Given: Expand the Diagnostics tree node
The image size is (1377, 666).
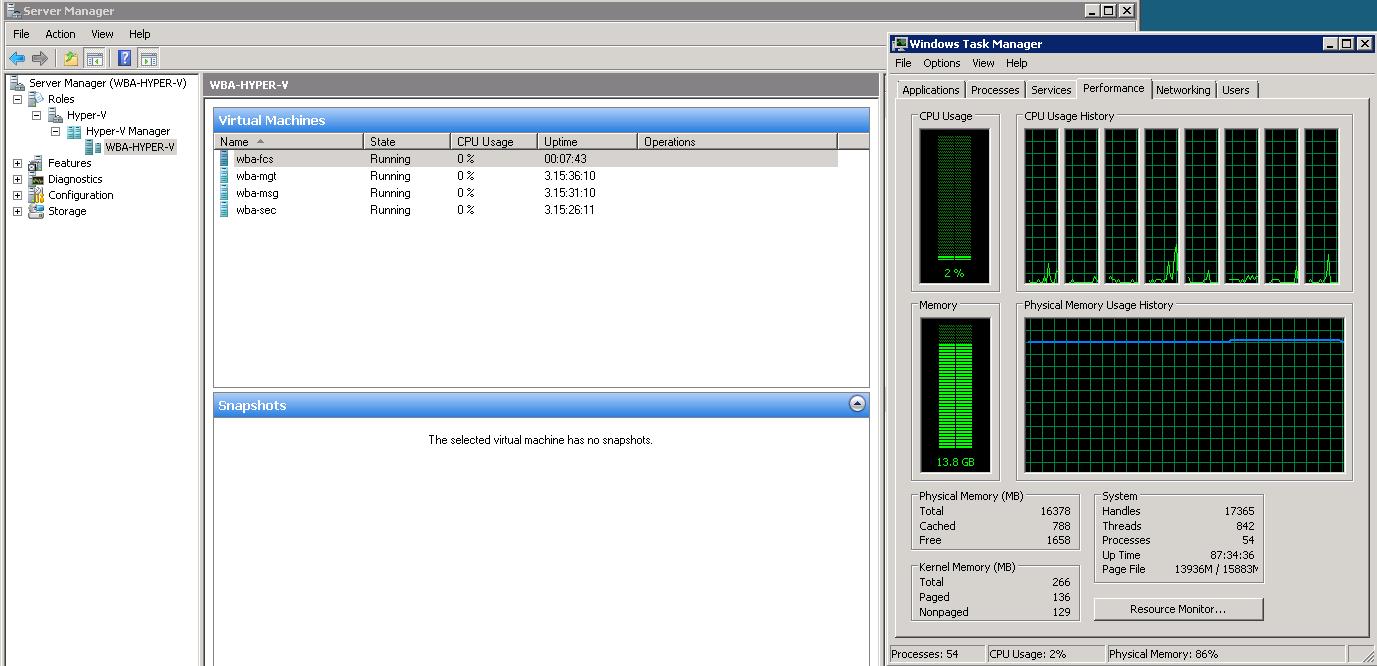Looking at the screenshot, I should coord(17,179).
